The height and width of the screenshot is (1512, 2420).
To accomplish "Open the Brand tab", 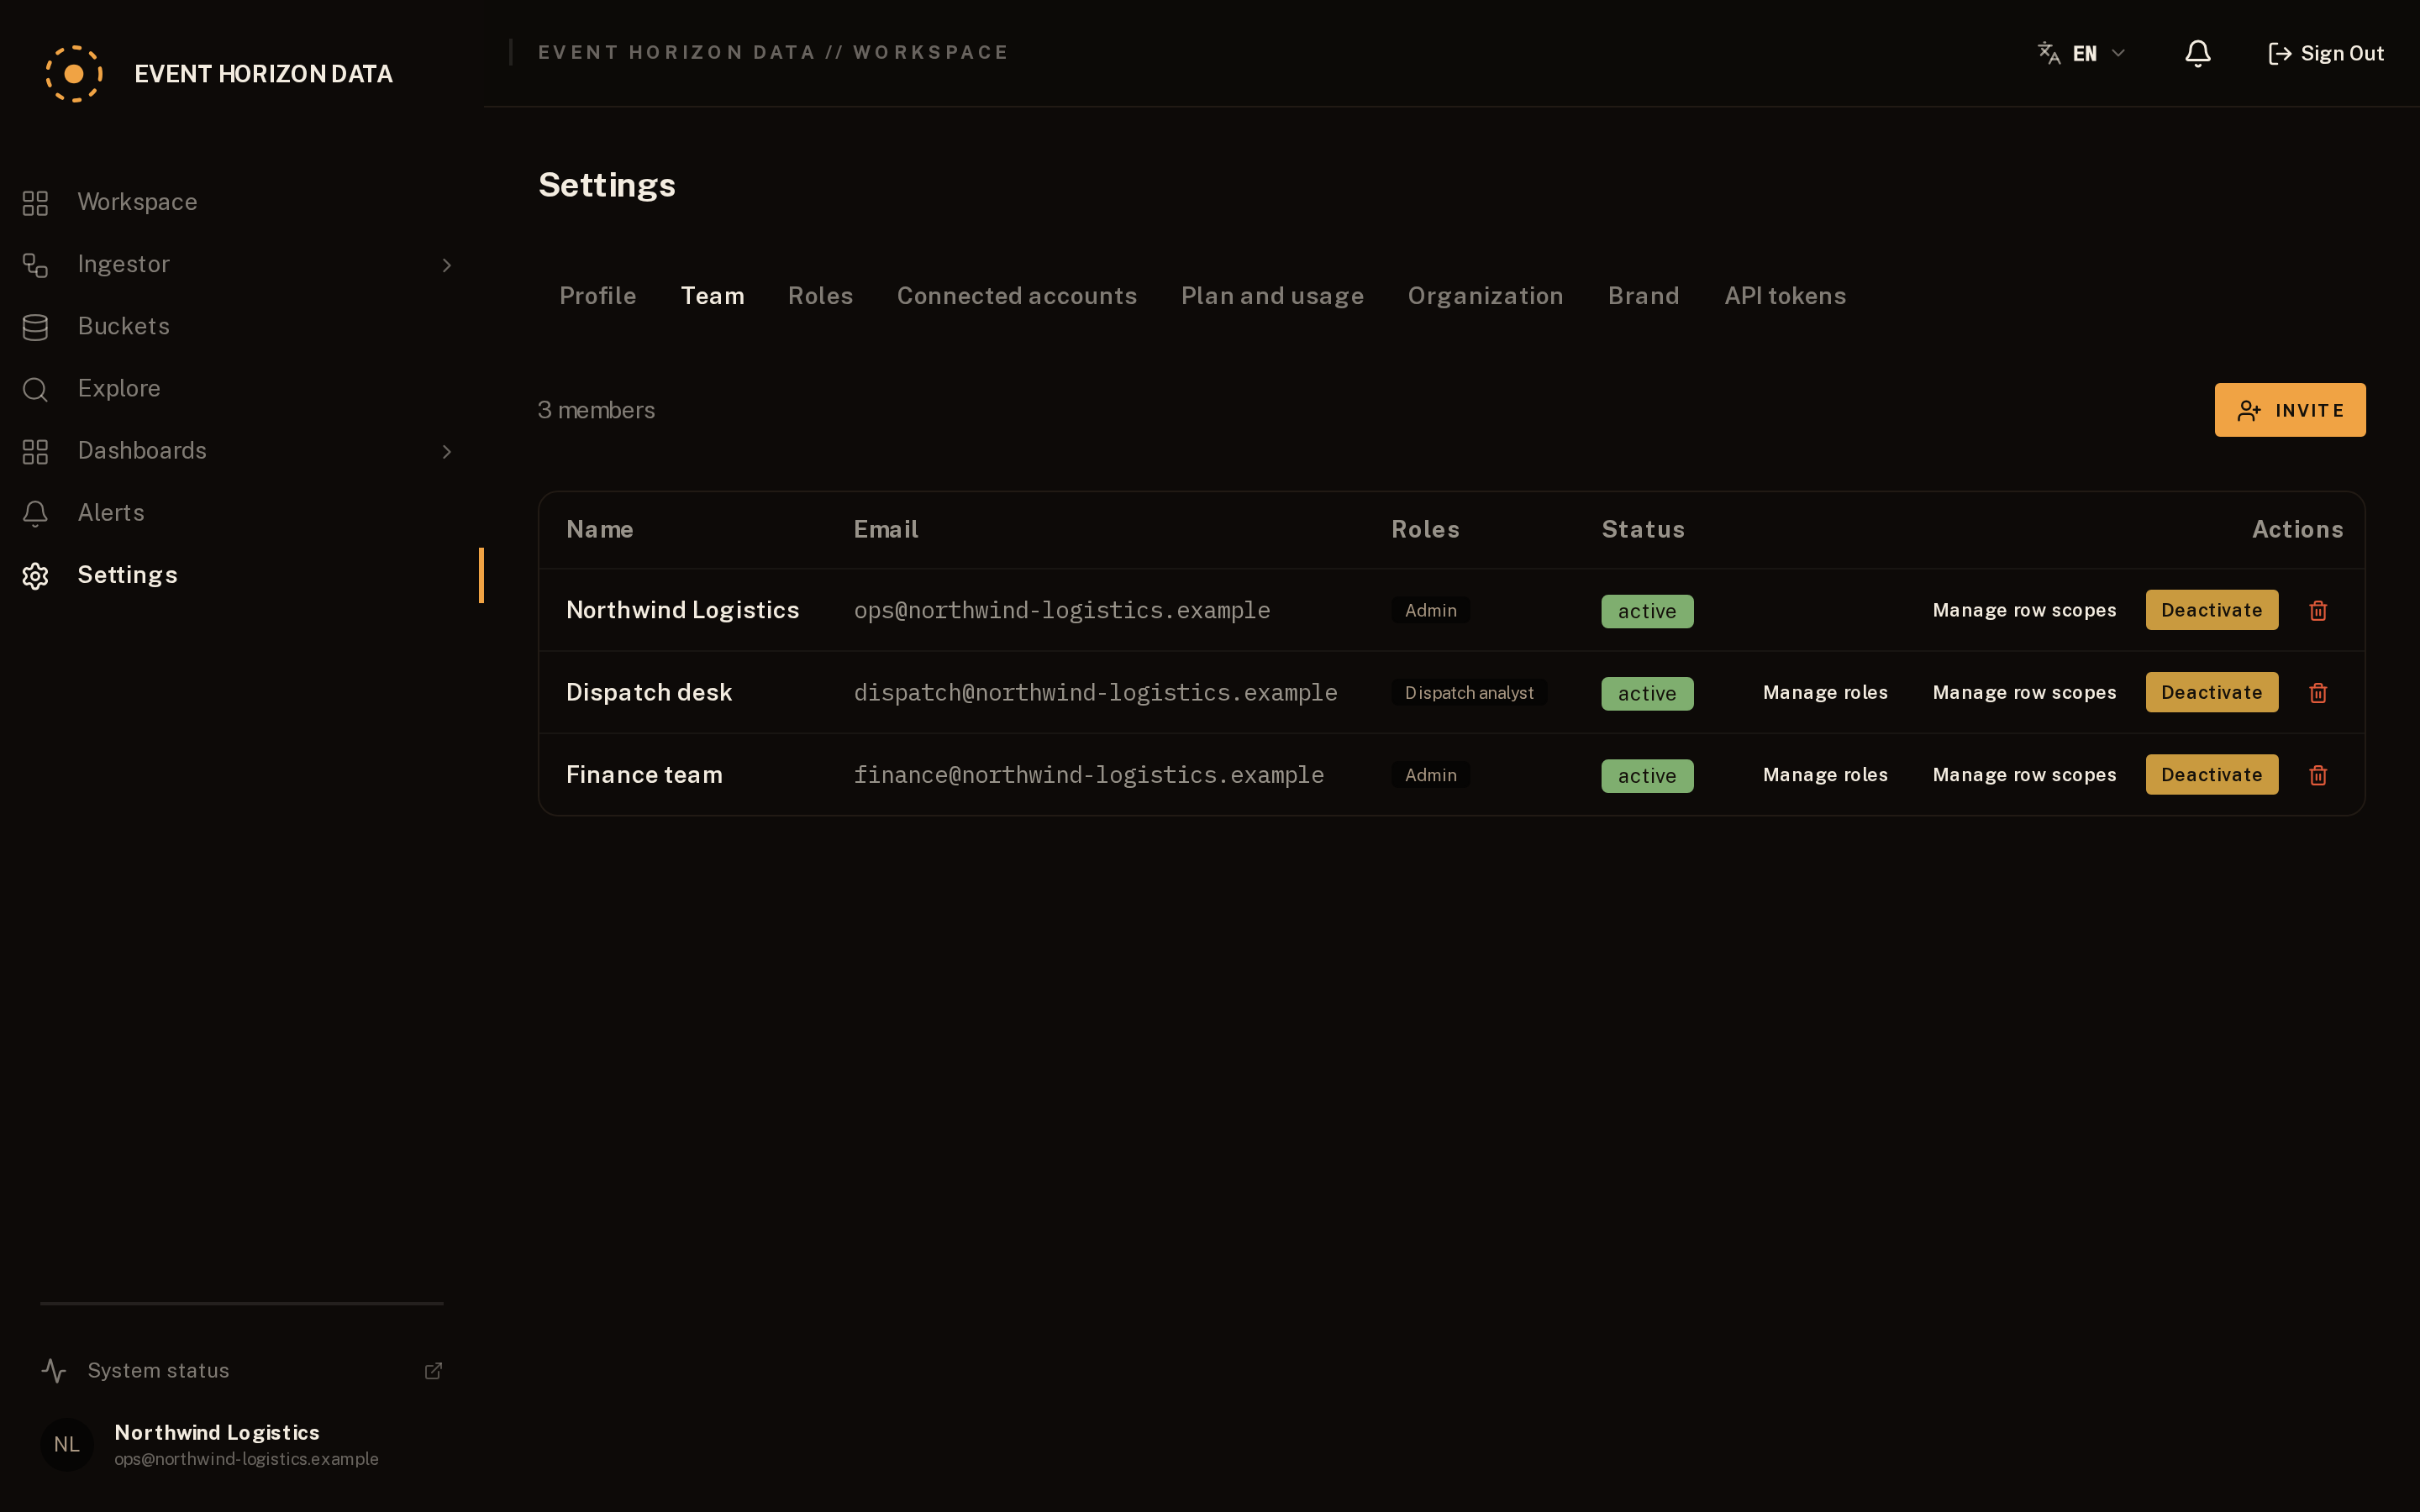I will coord(1643,296).
